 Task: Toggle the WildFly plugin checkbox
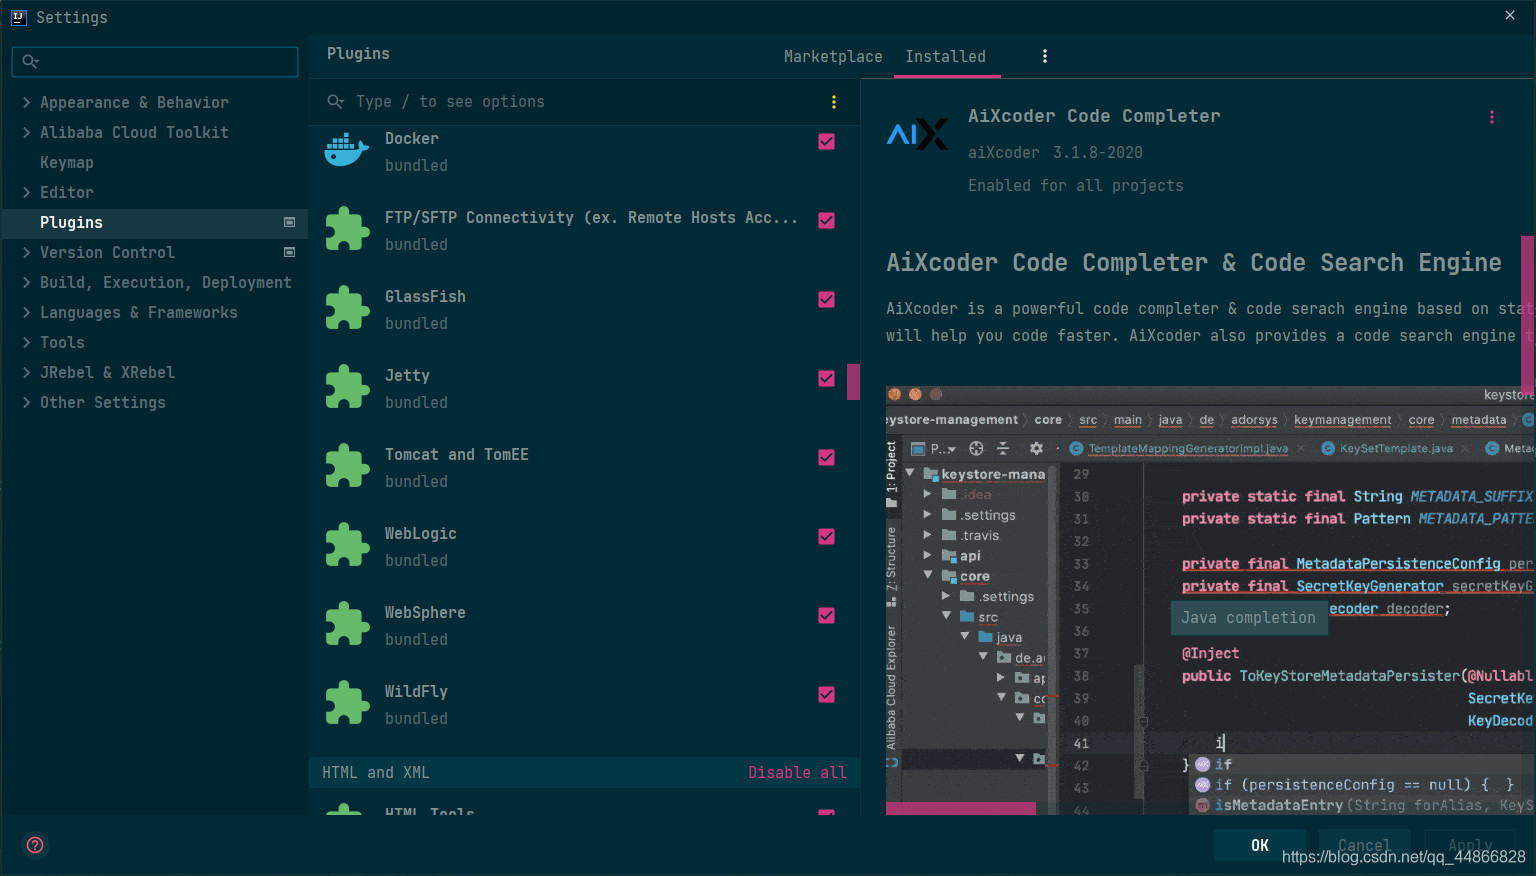[x=826, y=694]
